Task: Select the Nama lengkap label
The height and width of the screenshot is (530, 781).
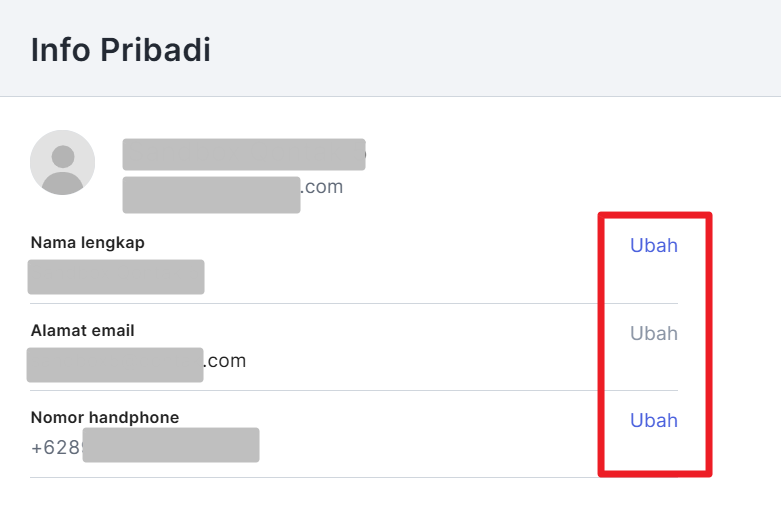Action: coord(88,242)
